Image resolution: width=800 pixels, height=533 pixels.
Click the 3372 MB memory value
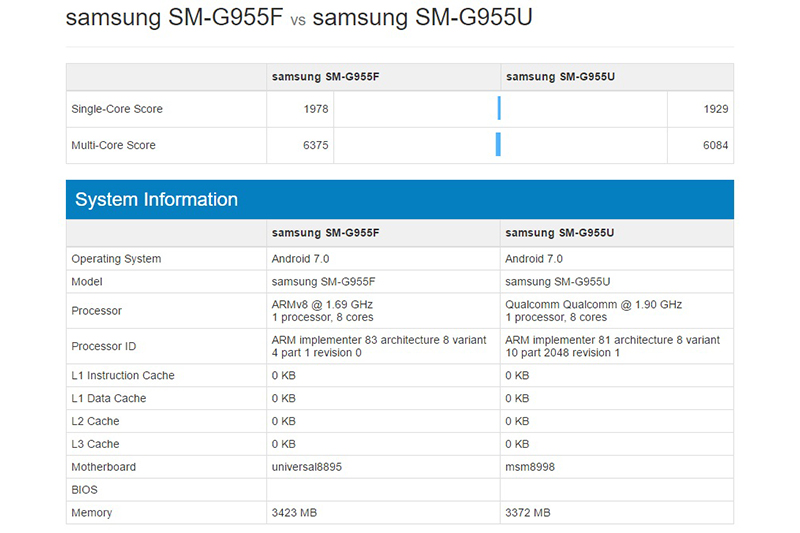(528, 513)
